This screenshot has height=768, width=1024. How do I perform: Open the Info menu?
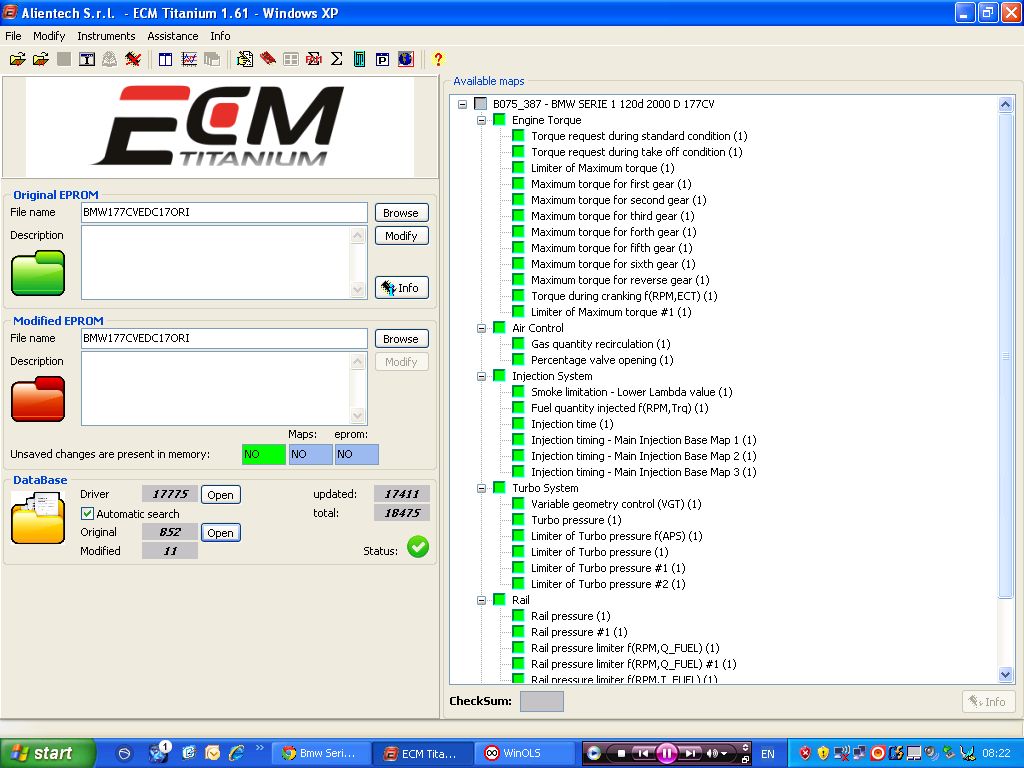220,36
